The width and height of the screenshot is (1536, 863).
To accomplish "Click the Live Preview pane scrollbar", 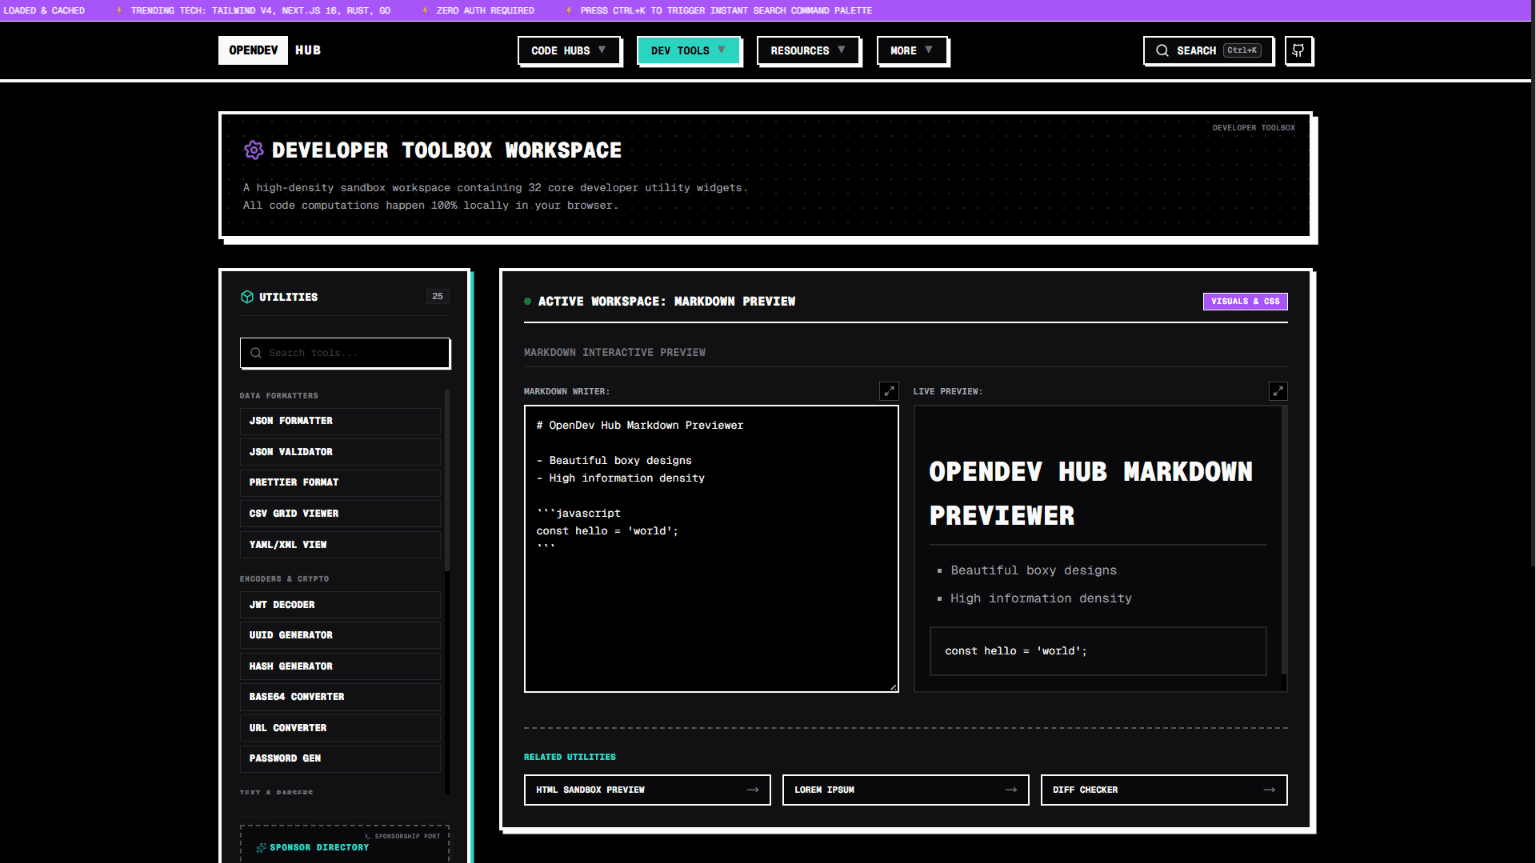I will pos(1284,540).
